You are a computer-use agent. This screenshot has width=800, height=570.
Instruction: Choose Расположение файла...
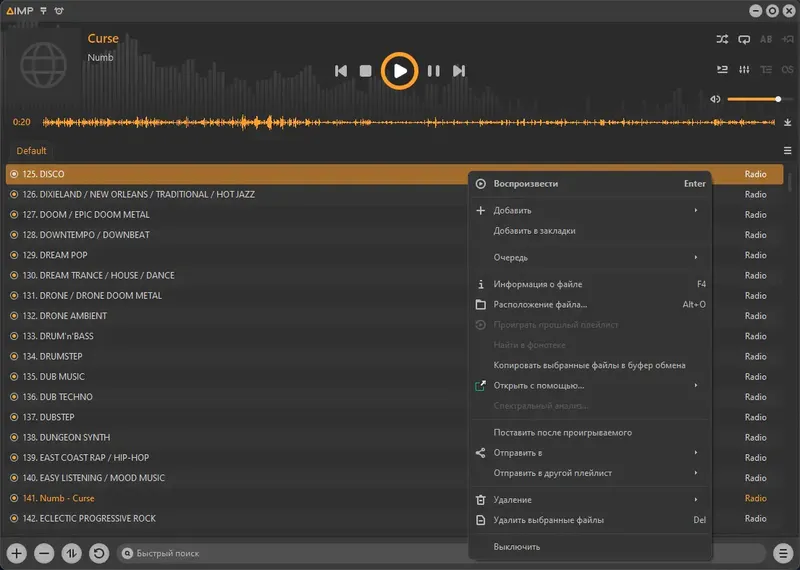coord(590,305)
